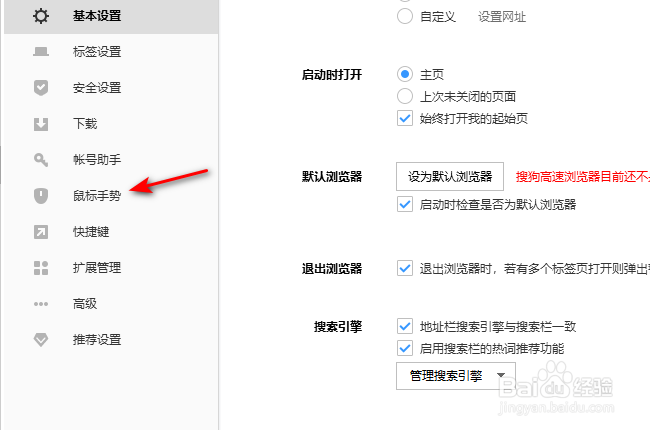Image resolution: width=650 pixels, height=430 pixels.
Task: Click the shield checkmark icon for 安全设置
Action: tap(41, 87)
